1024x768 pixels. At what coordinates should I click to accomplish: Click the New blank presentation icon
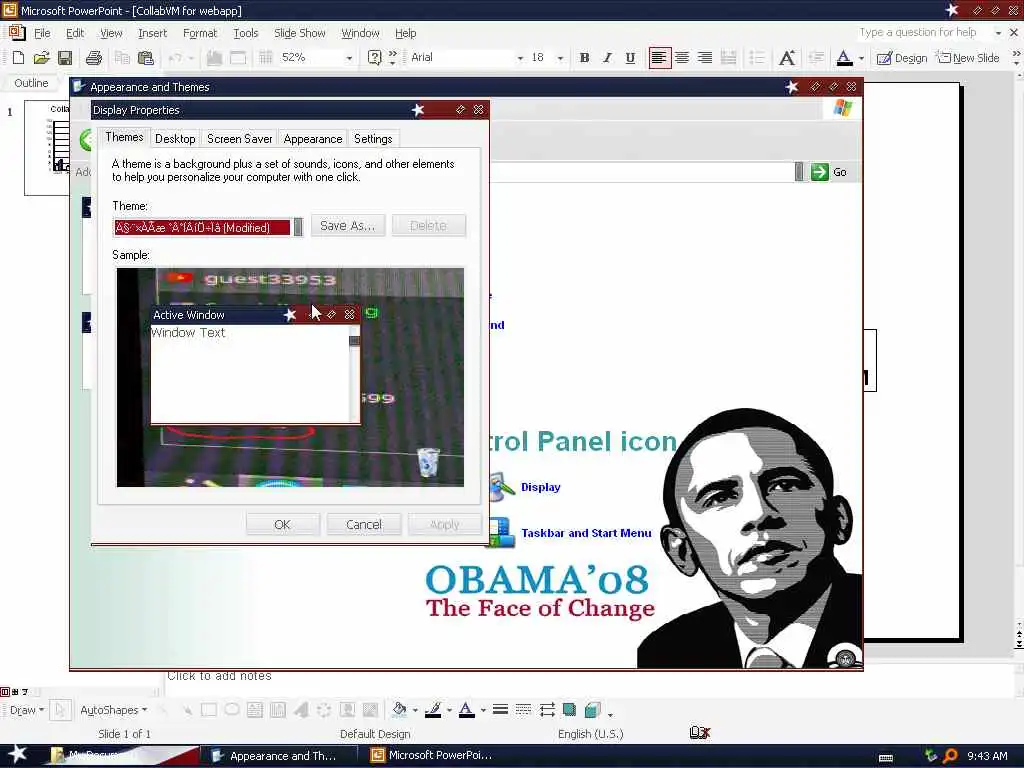pos(18,57)
